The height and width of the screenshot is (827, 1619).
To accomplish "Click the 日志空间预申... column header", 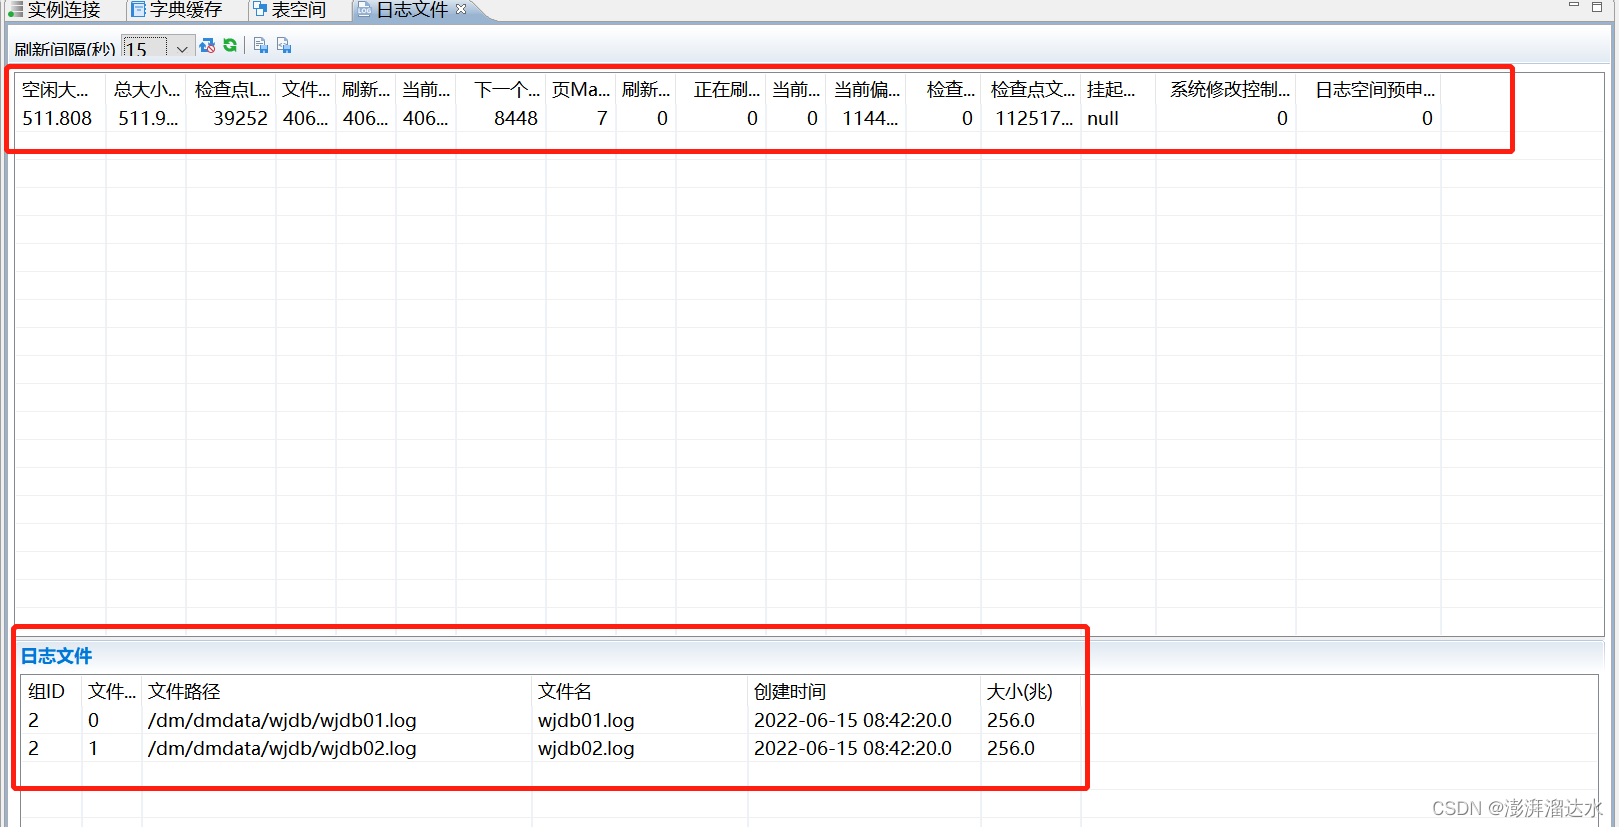I will click(x=1375, y=90).
